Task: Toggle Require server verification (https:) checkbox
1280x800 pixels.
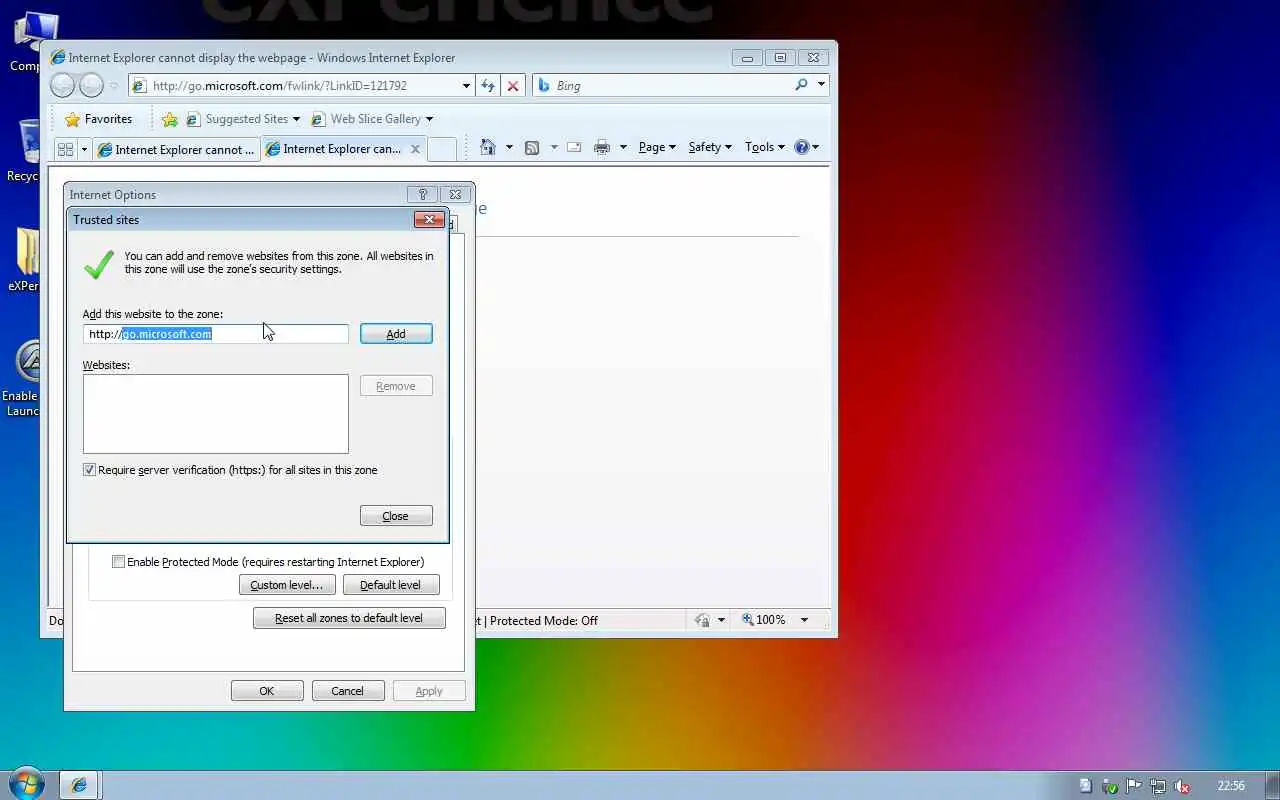Action: coord(90,470)
